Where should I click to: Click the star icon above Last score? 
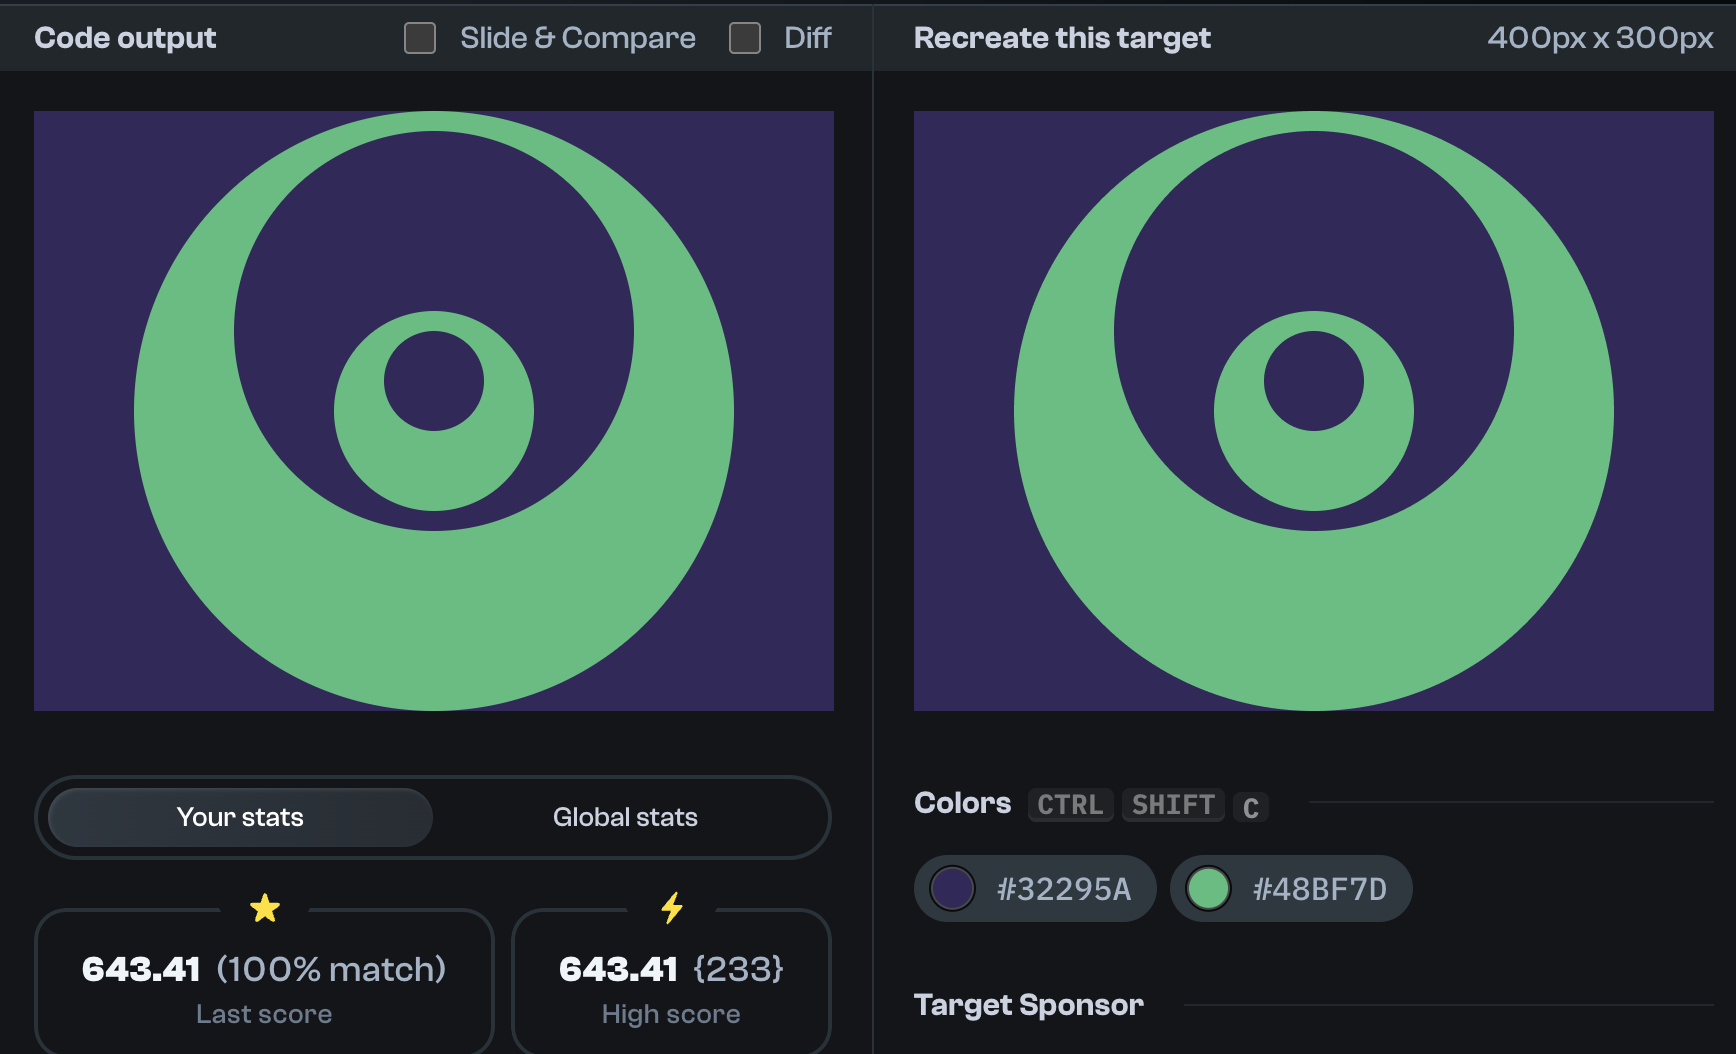point(265,908)
